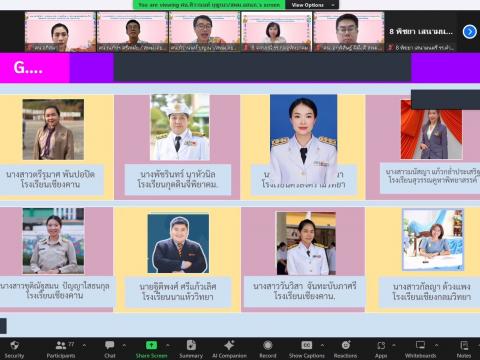Image resolution: width=480 pixels, height=360 pixels.
Task: Click the photo with orange drapes backdrop
Action: (431, 129)
